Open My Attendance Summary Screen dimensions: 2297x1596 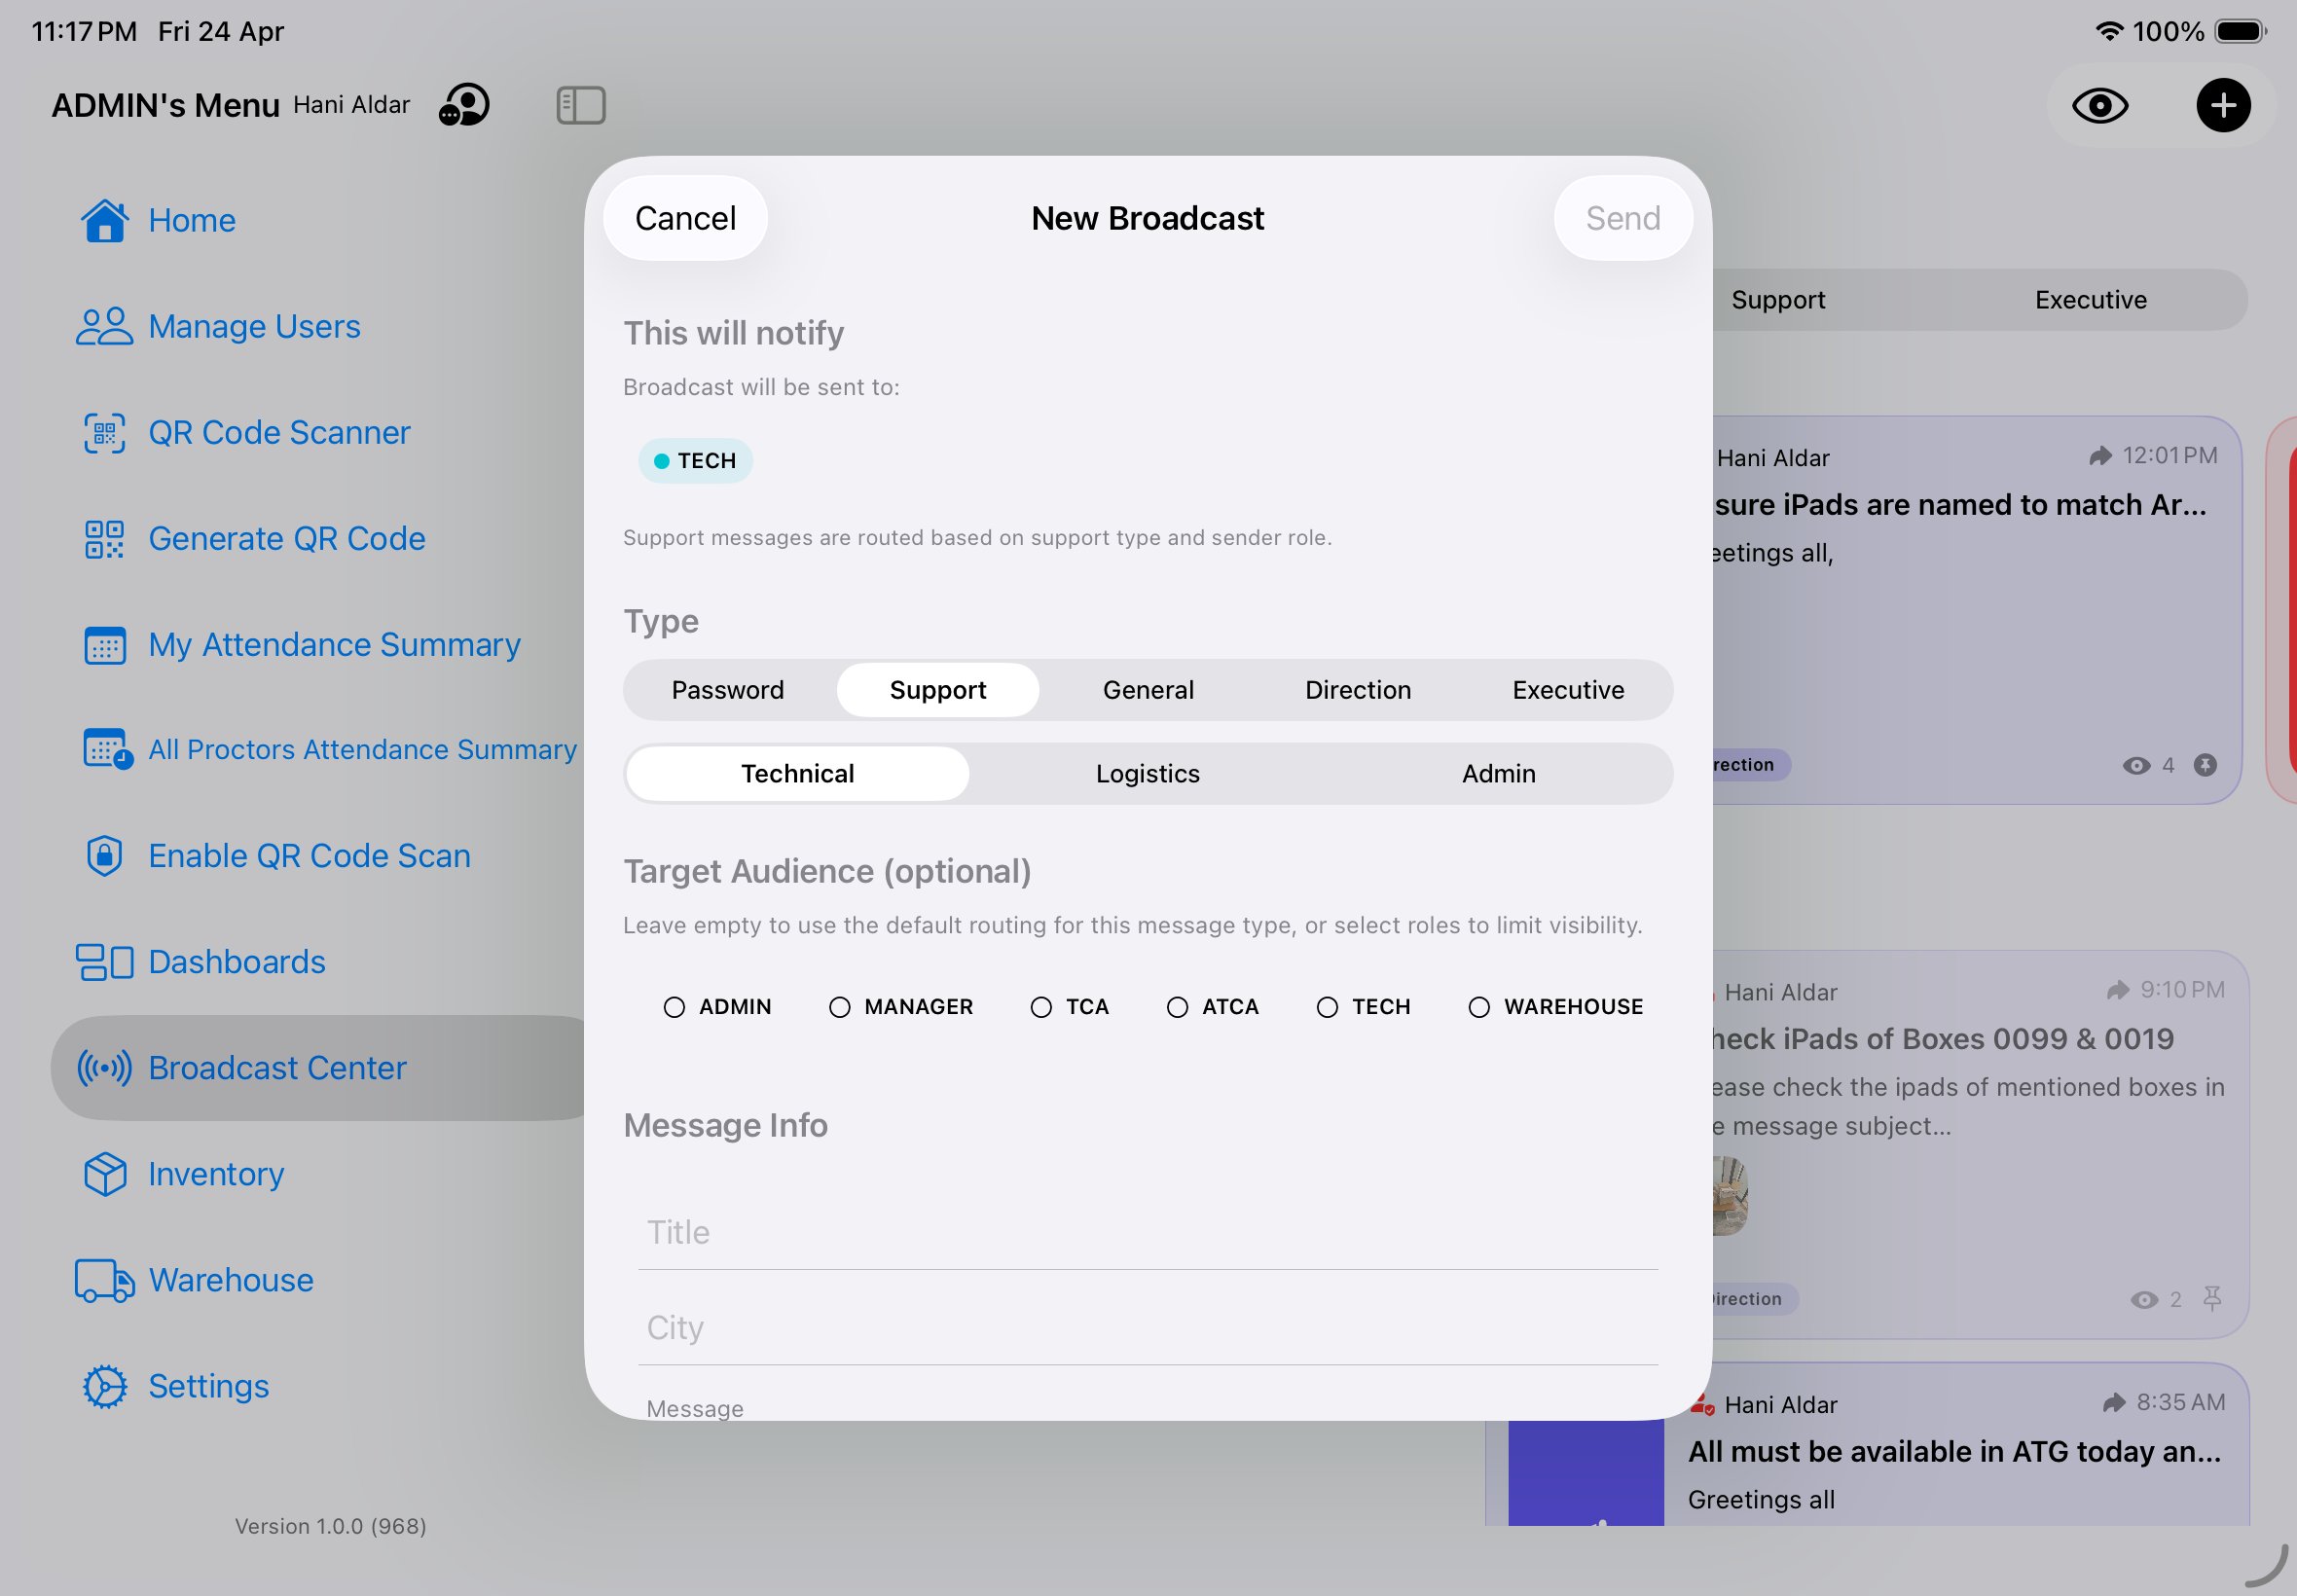coord(104,645)
